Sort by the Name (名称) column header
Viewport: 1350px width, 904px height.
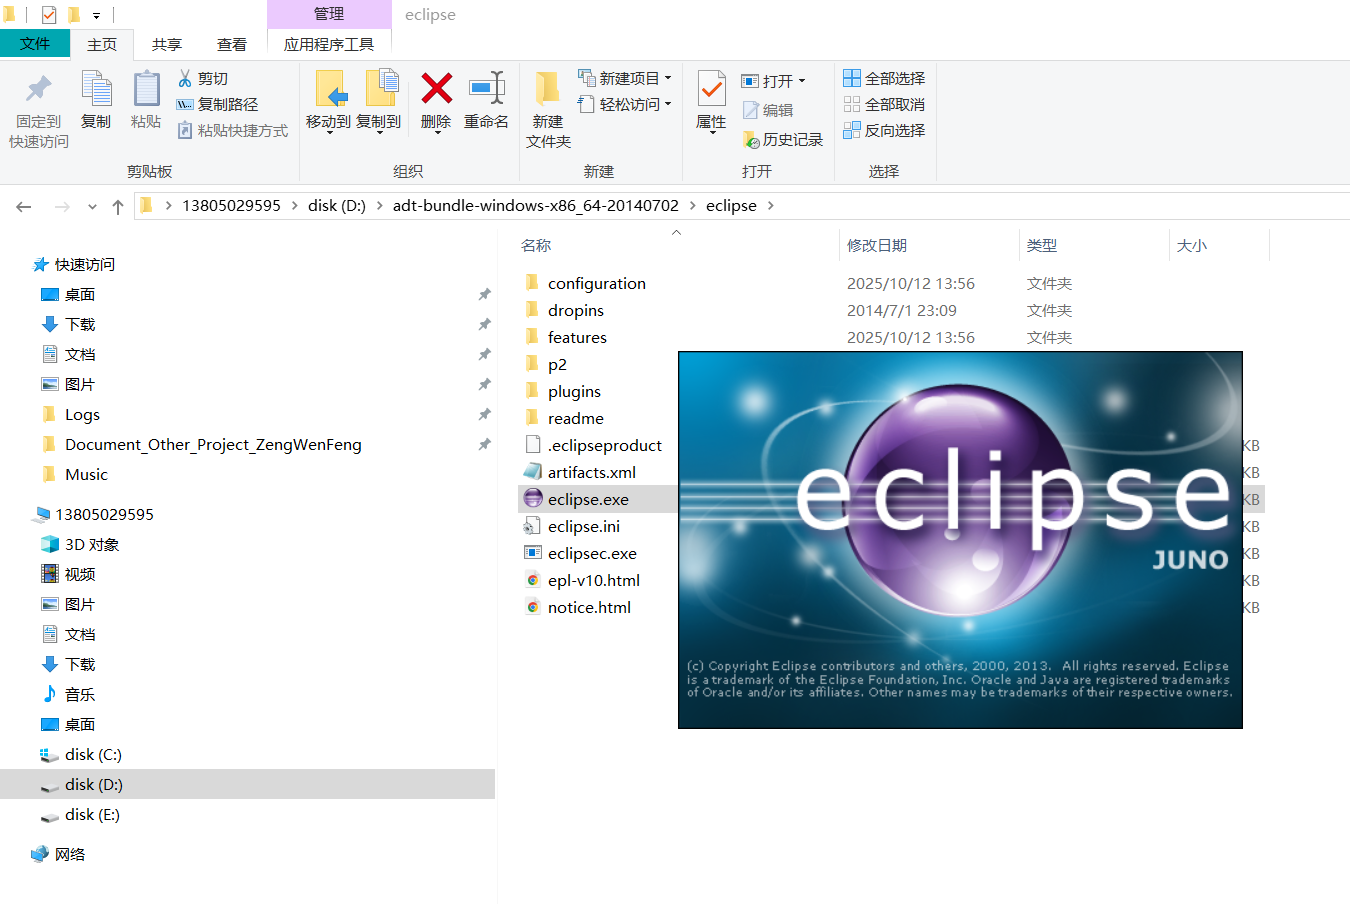[x=536, y=245]
